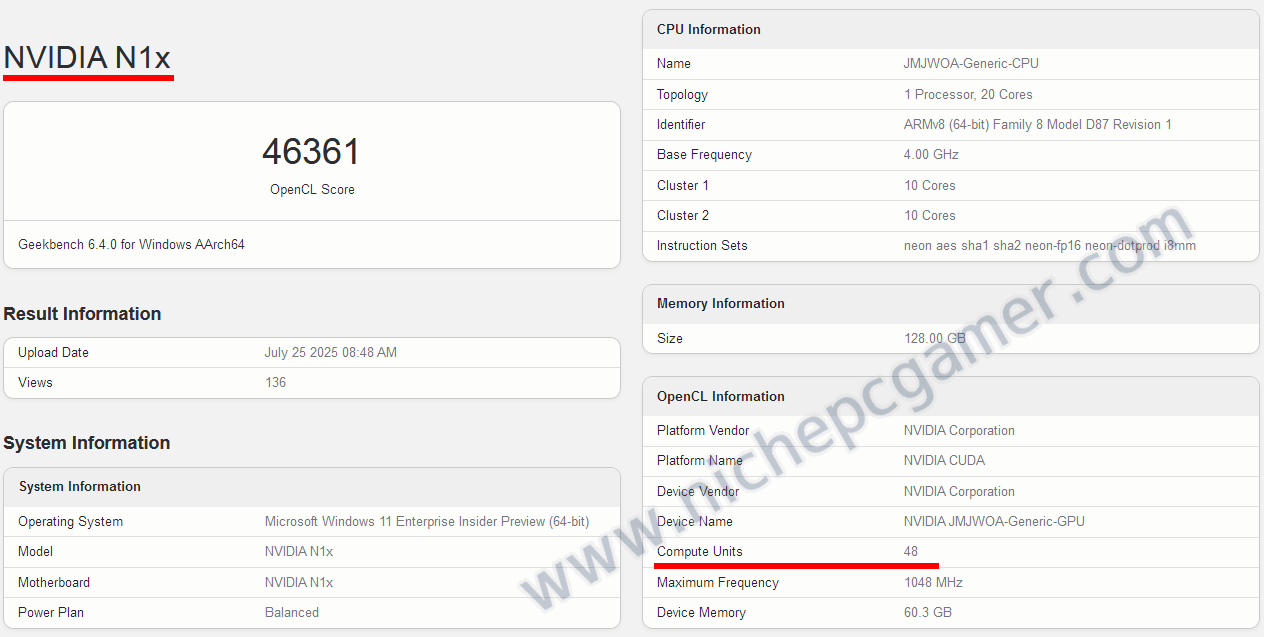The width and height of the screenshot is (1264, 637).
Task: Click the Result Information section heading
Action: pos(82,314)
